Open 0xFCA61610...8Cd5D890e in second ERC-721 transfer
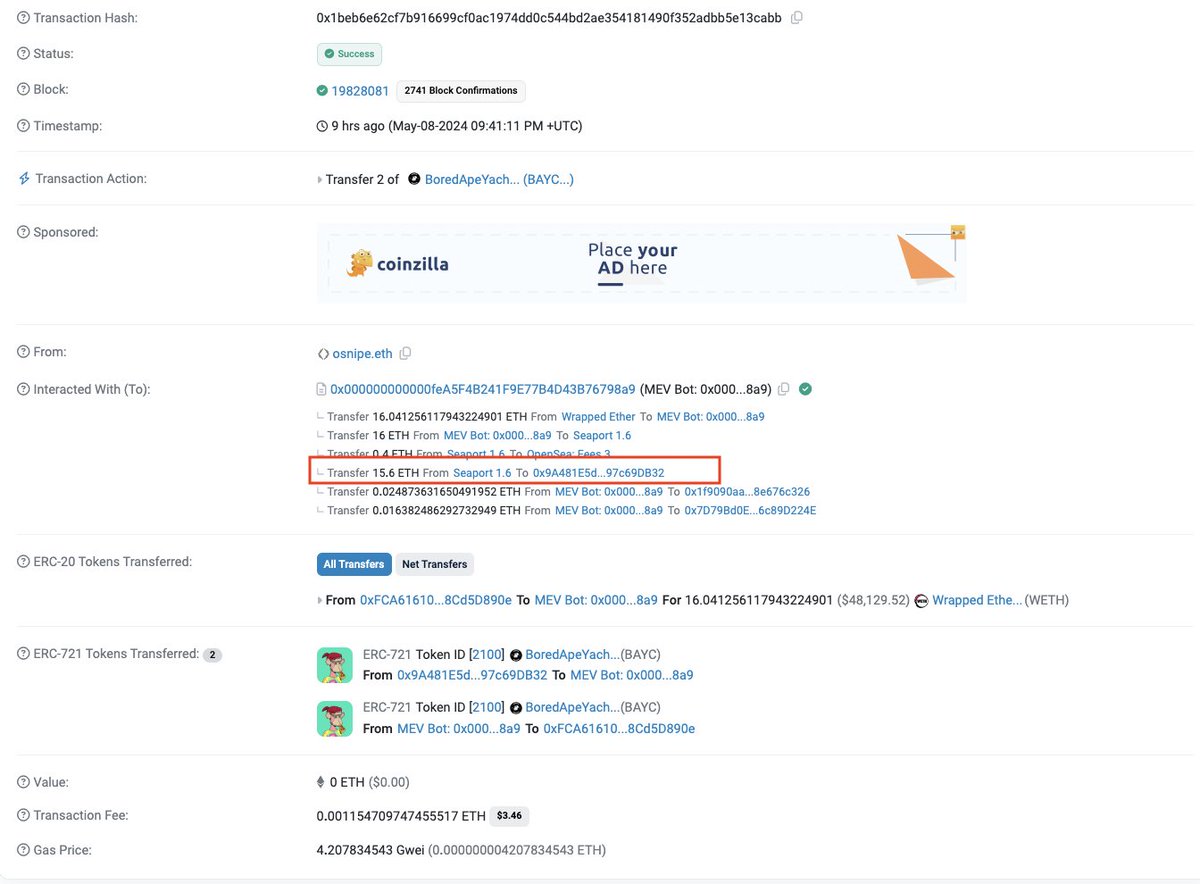This screenshot has width=1200, height=884. [619, 728]
